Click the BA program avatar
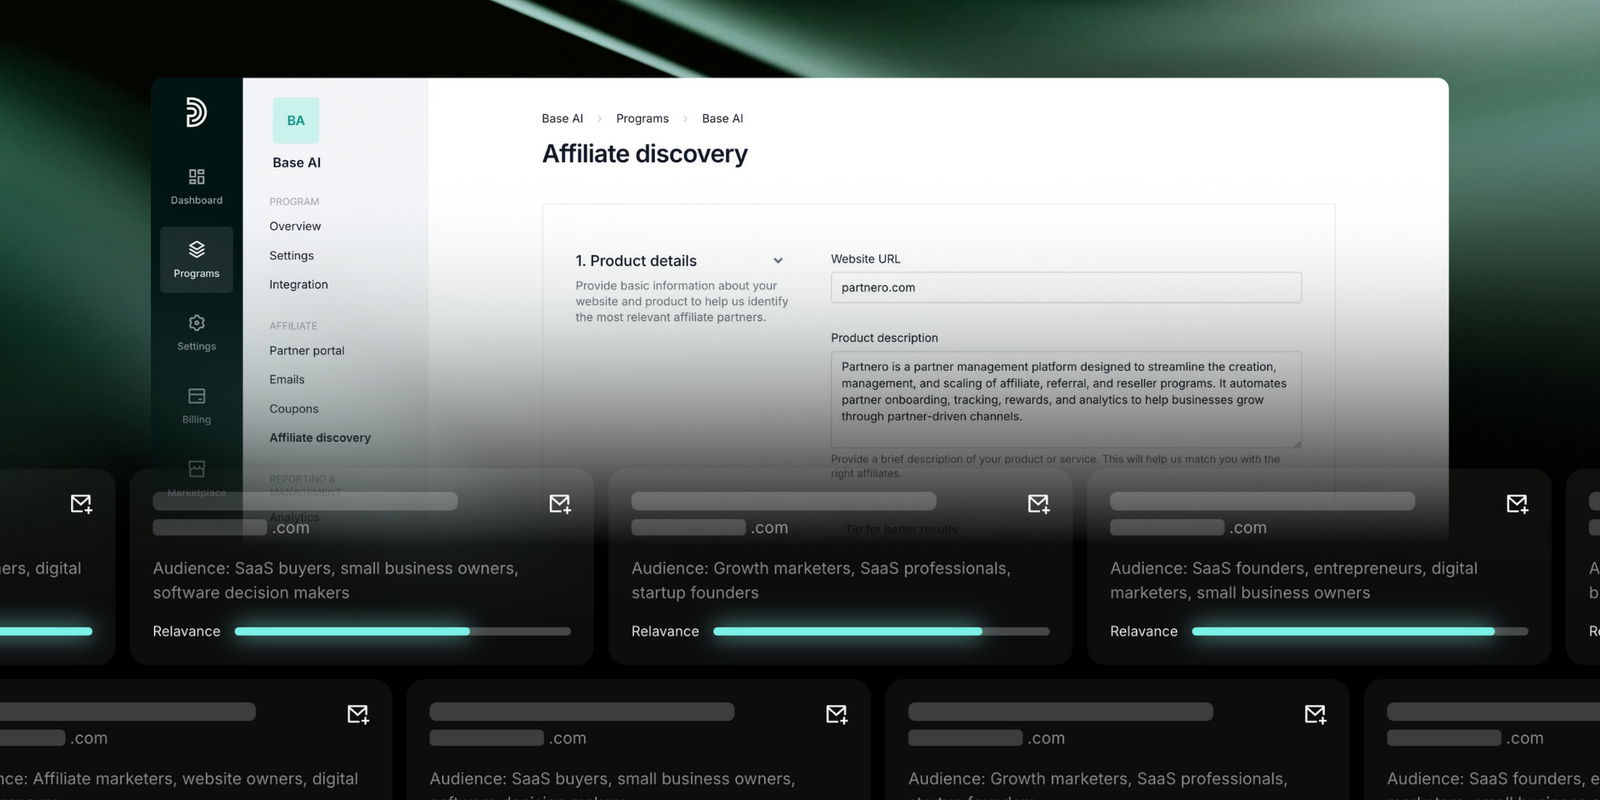This screenshot has width=1600, height=800. 296,121
